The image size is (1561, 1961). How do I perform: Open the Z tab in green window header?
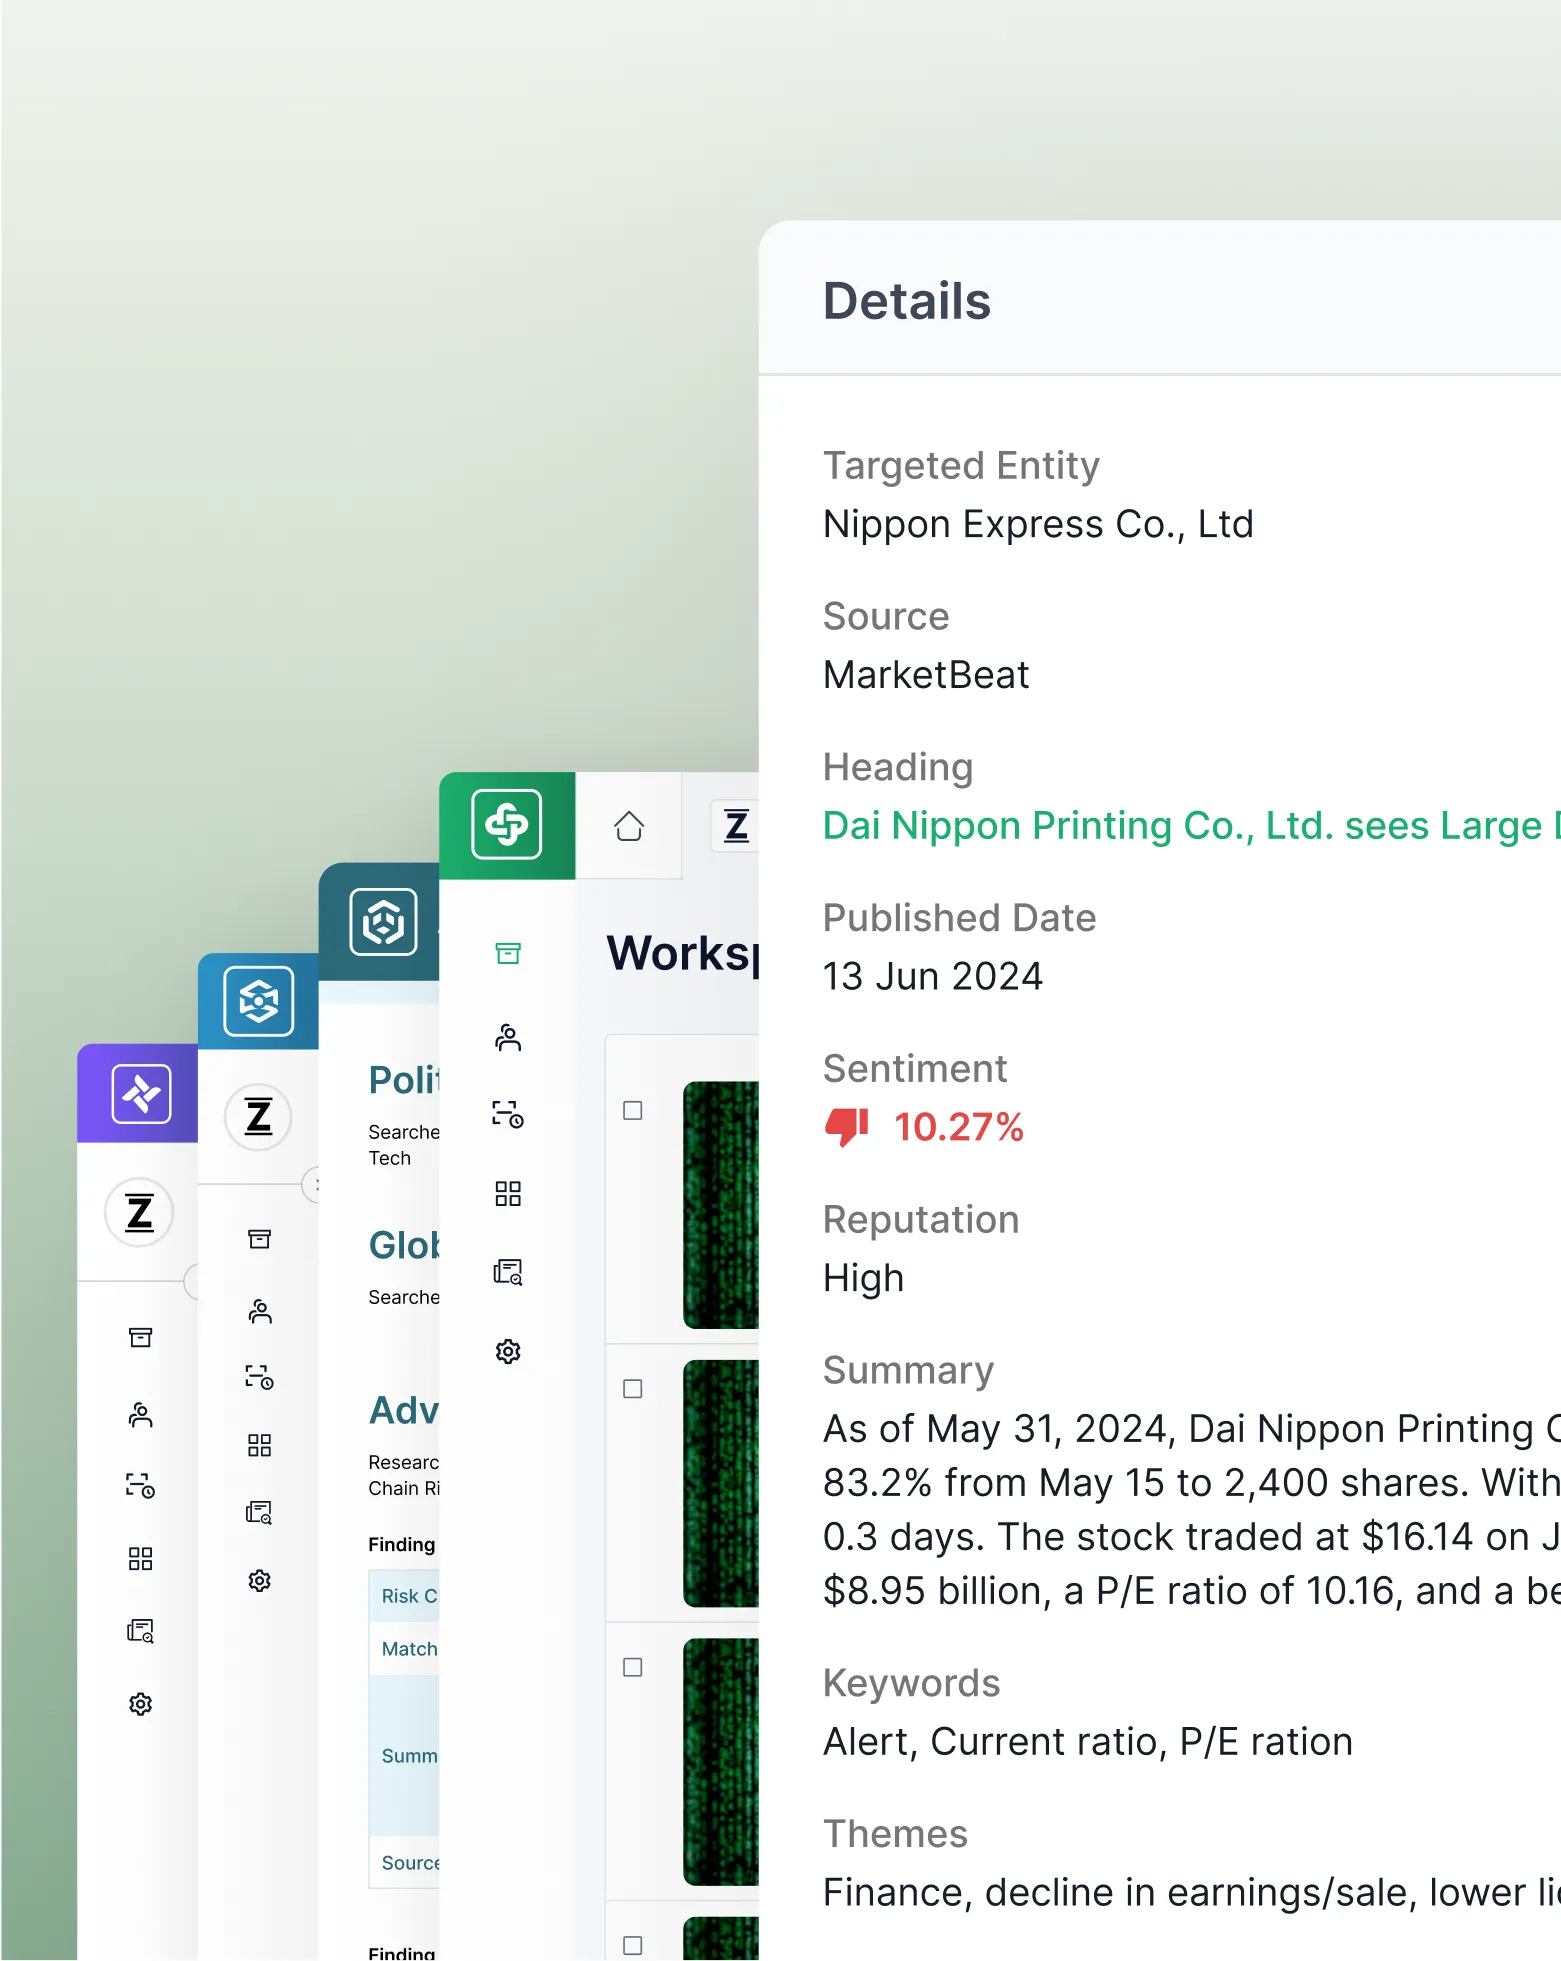point(737,826)
